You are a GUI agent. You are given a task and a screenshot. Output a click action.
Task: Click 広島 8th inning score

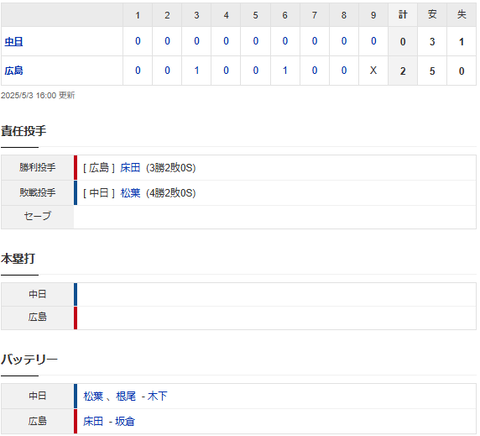tap(344, 71)
